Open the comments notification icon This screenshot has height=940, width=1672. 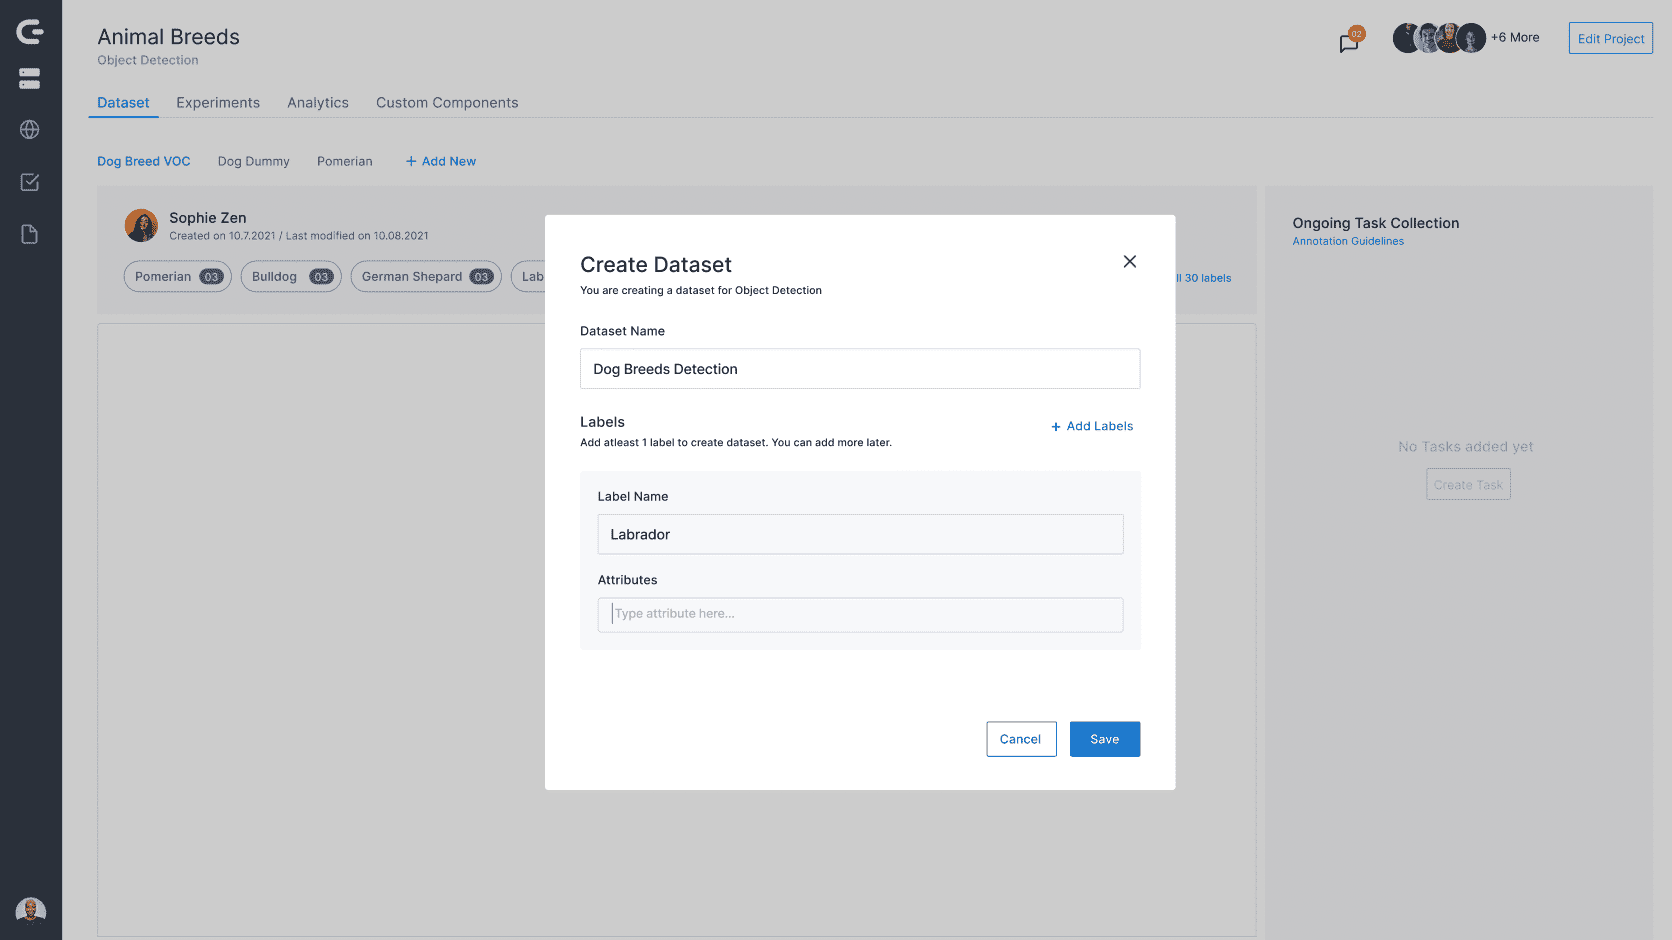pos(1349,42)
